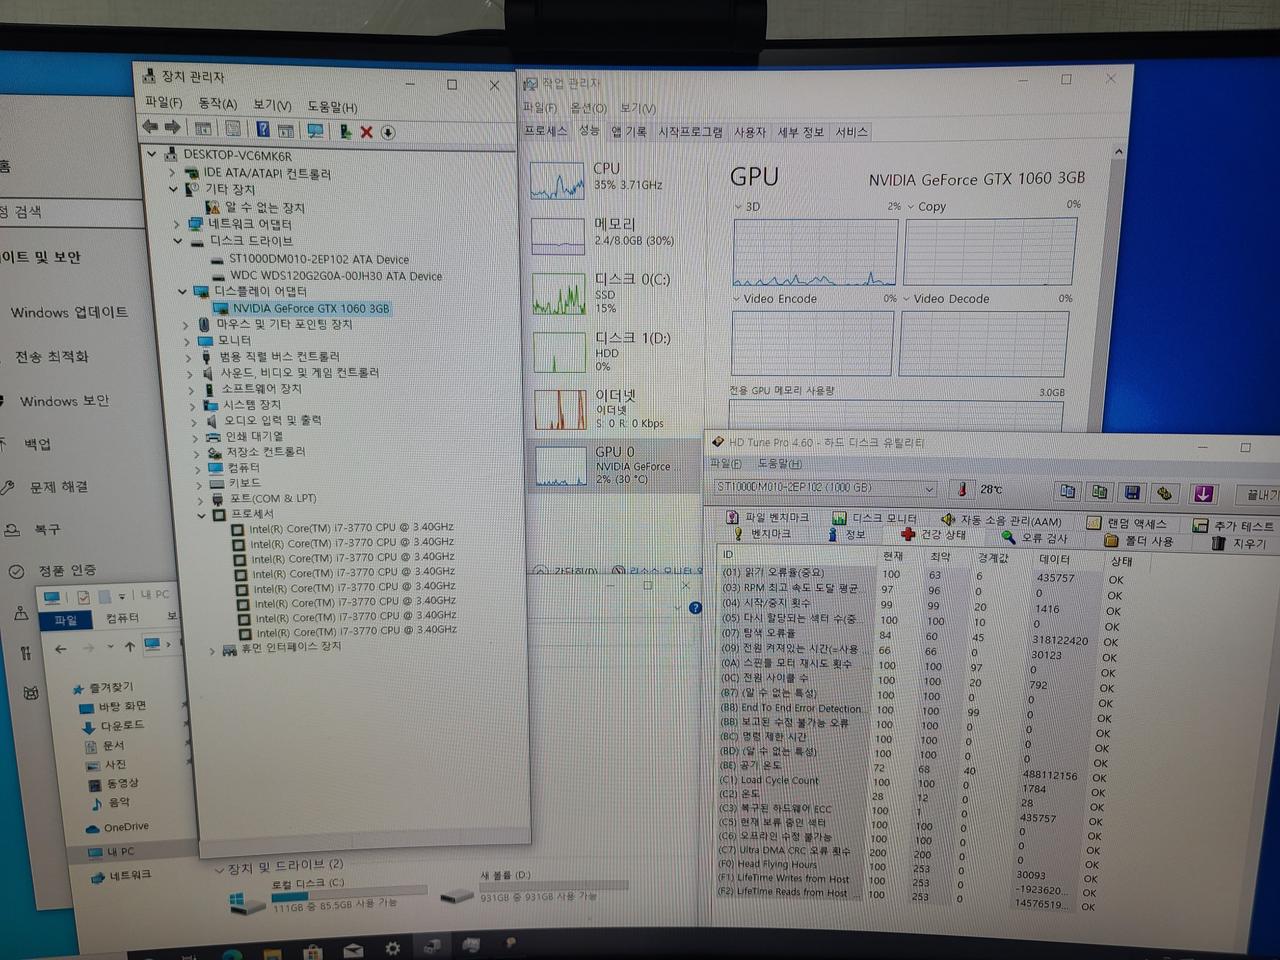Collapse the 디스크 드라이브 tree node
This screenshot has height=960, width=1280.
point(179,241)
